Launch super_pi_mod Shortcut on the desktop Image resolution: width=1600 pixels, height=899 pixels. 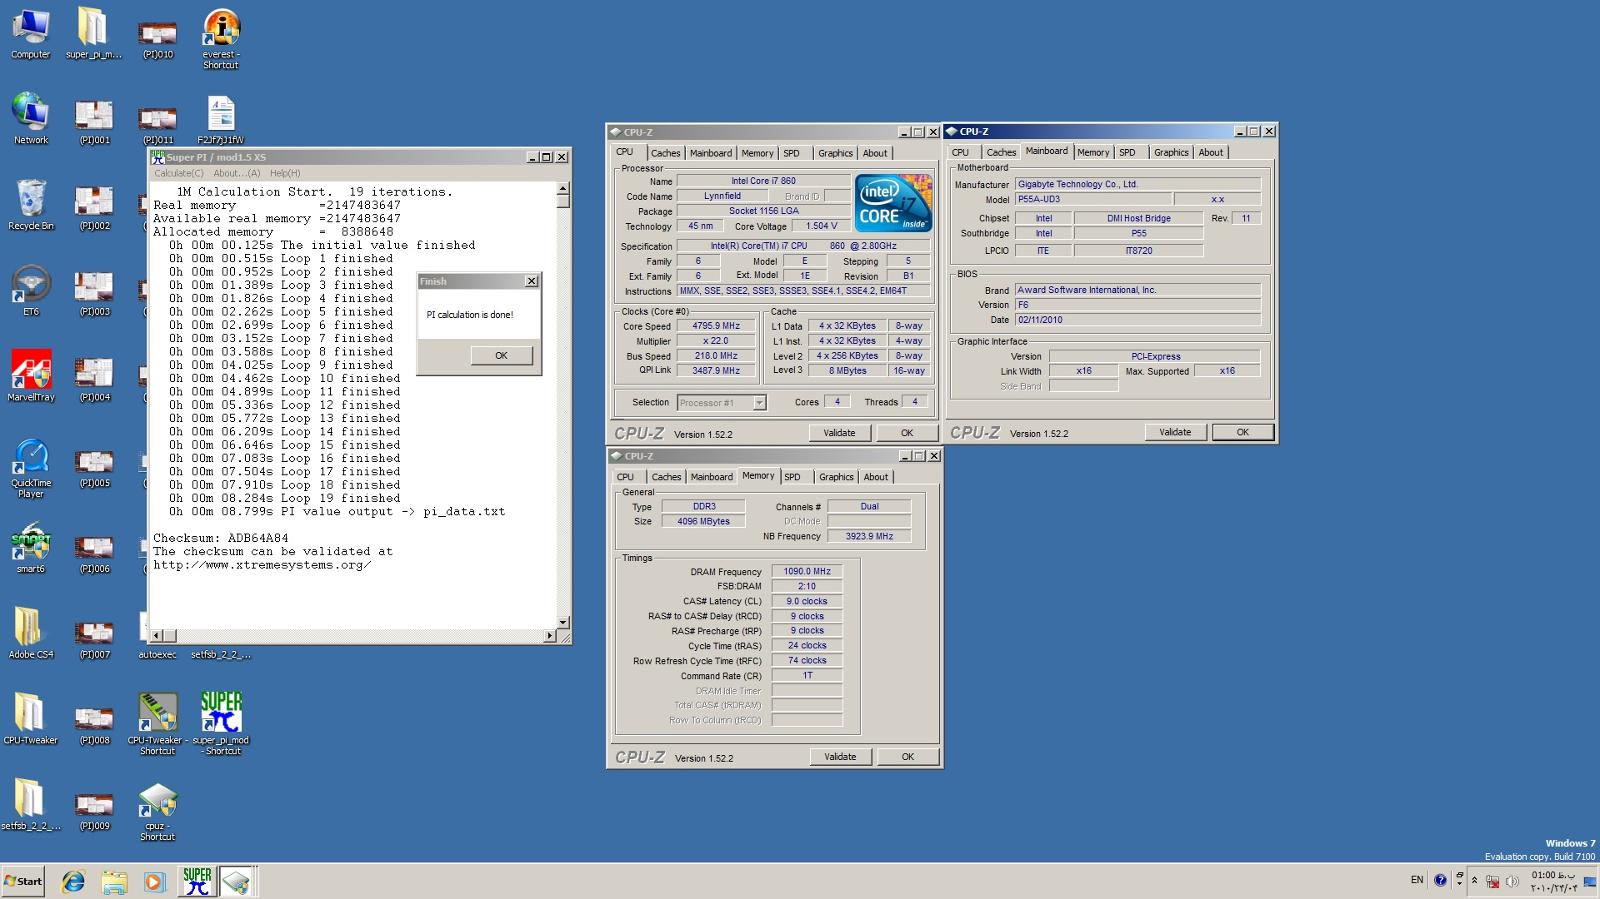click(221, 724)
